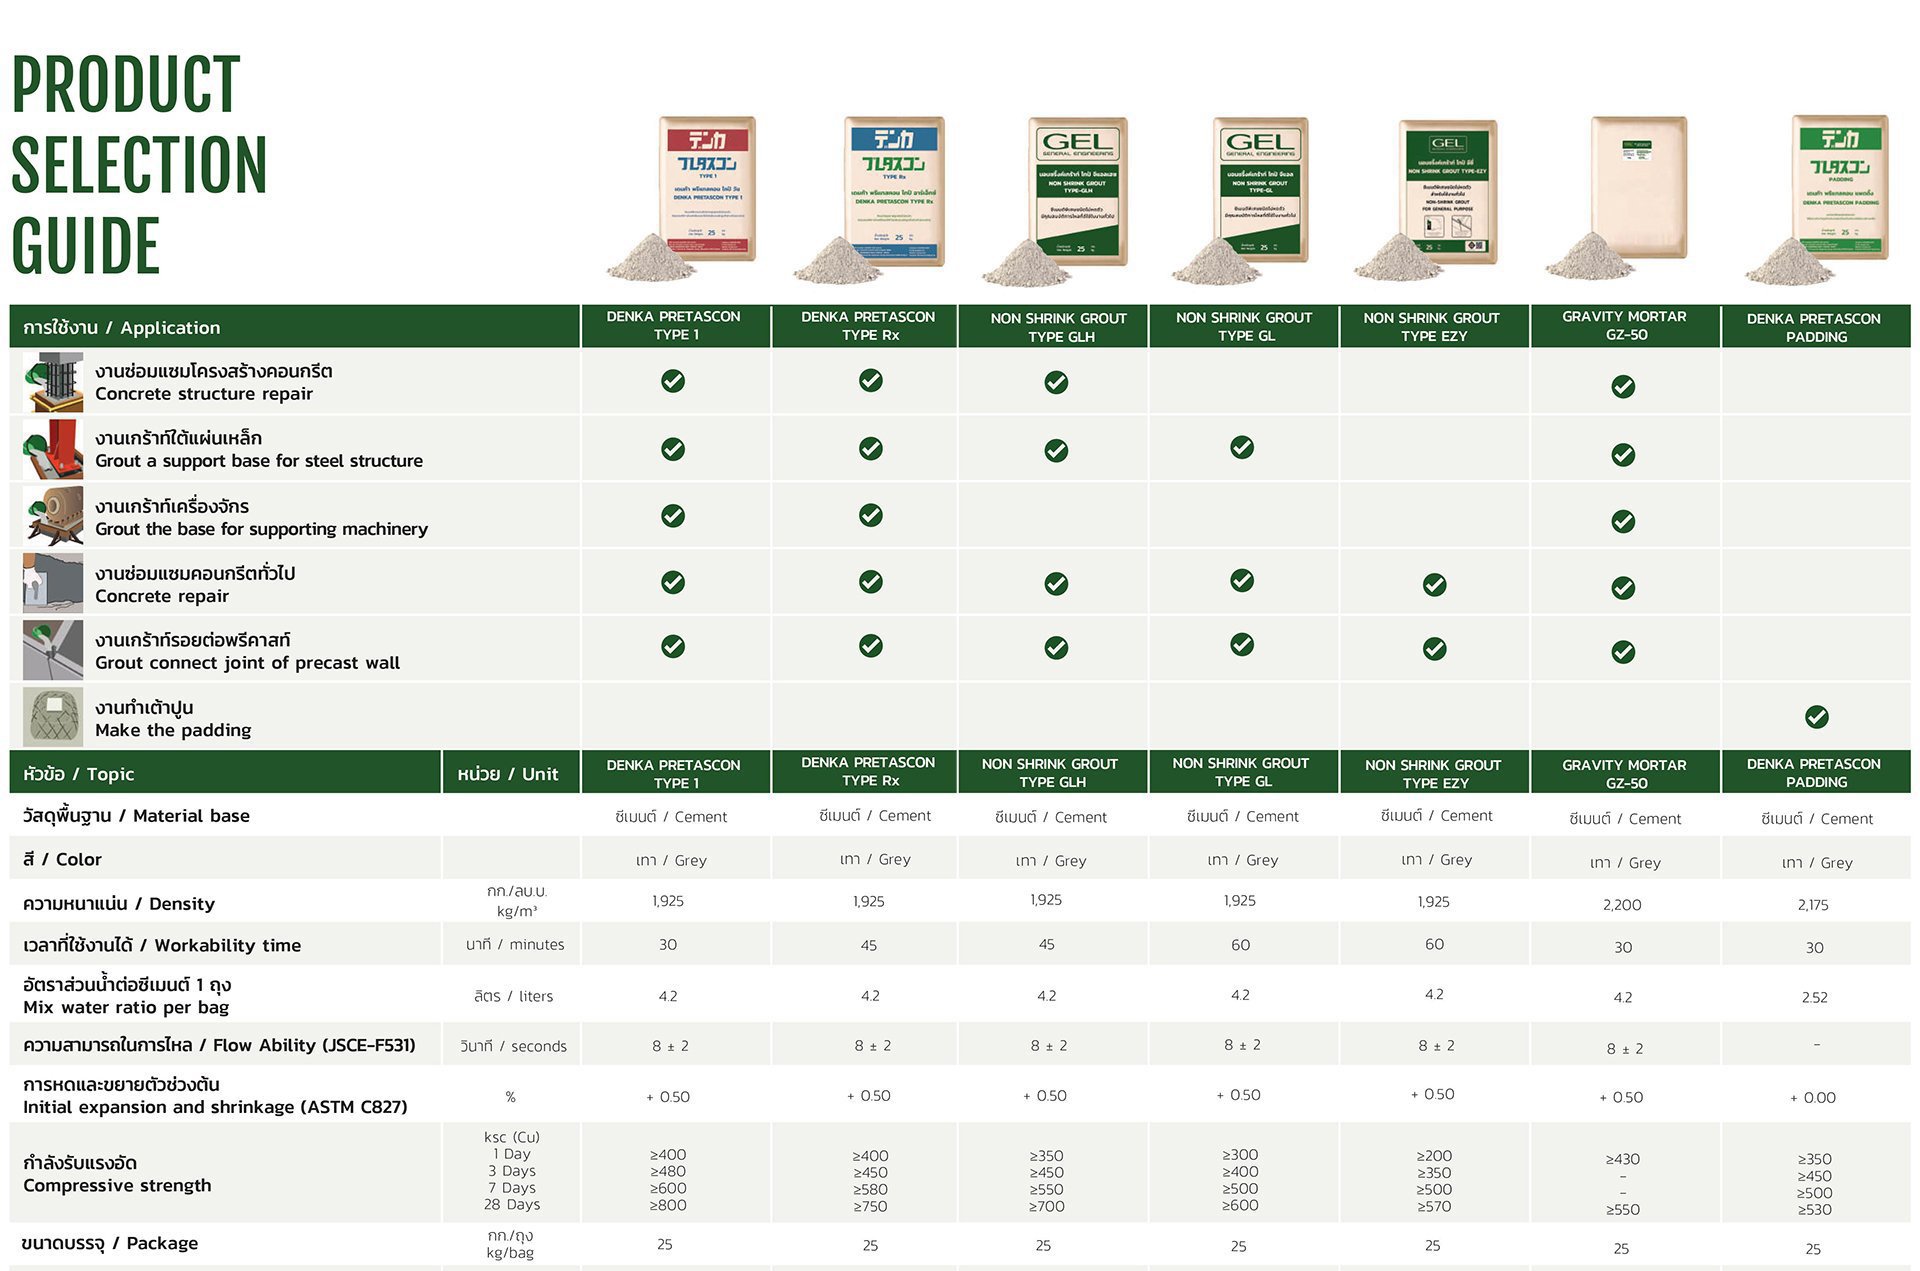Click Type Rx checkmark for supporting machinery grout
This screenshot has width=1920, height=1271.
click(x=871, y=515)
